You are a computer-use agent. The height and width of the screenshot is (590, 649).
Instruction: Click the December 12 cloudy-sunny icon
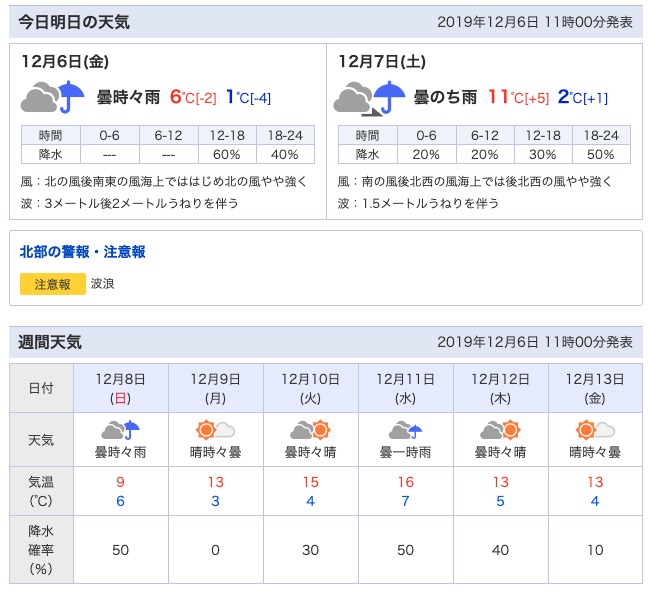500,431
